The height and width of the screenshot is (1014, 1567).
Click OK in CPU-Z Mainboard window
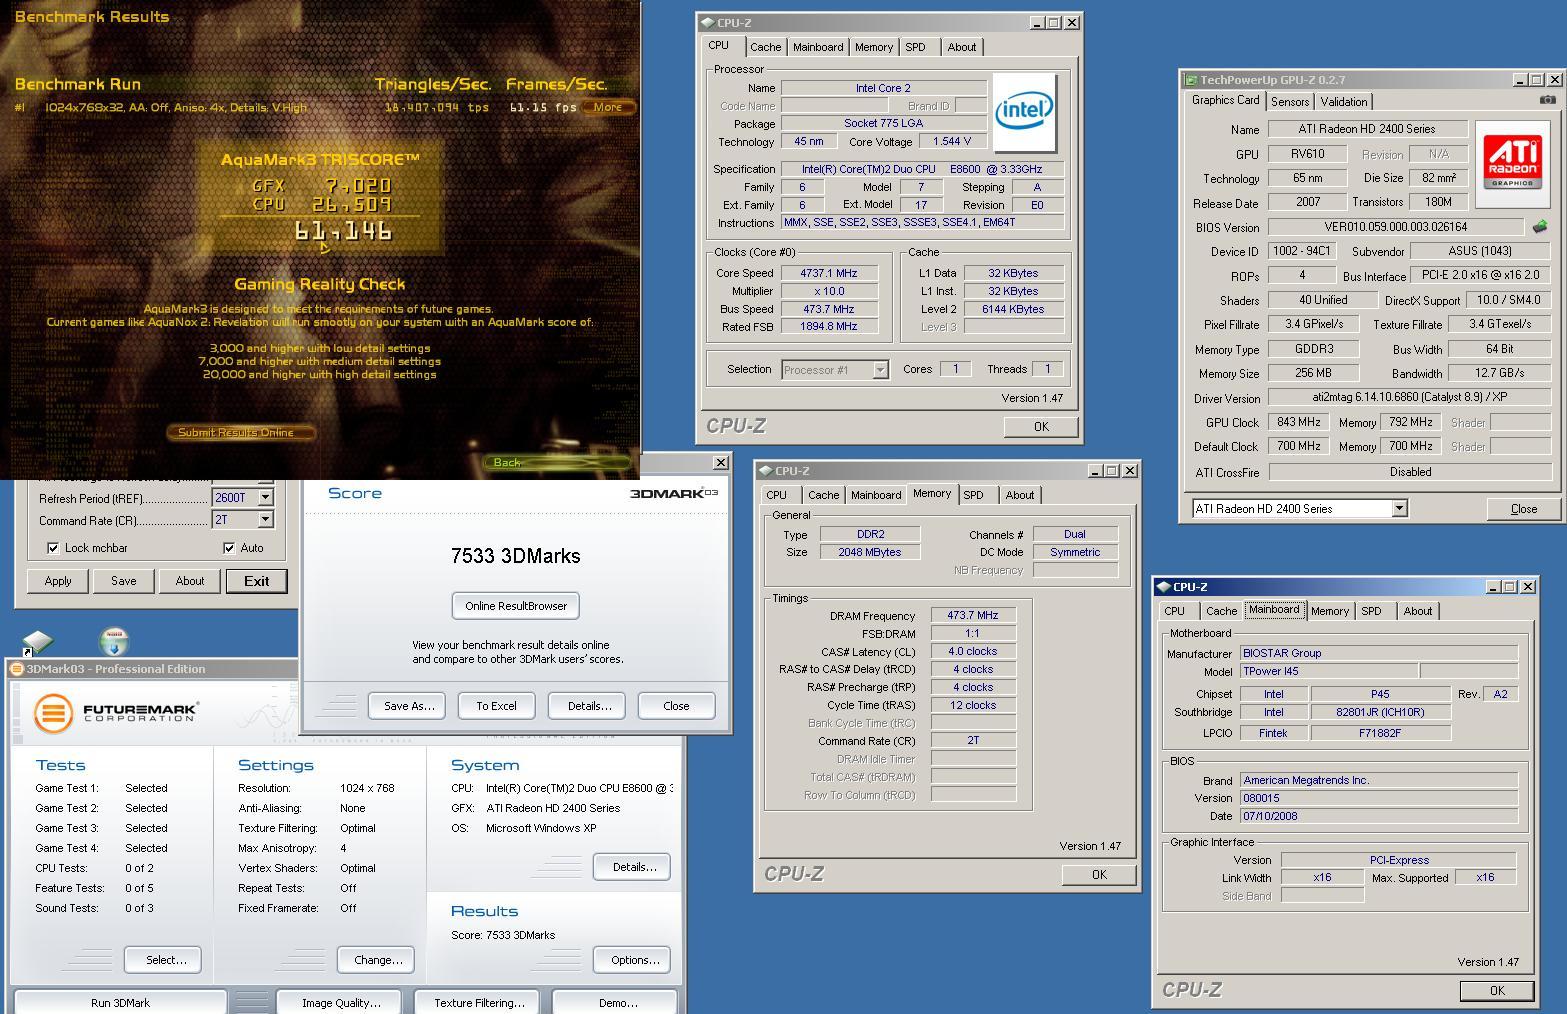[x=1497, y=991]
